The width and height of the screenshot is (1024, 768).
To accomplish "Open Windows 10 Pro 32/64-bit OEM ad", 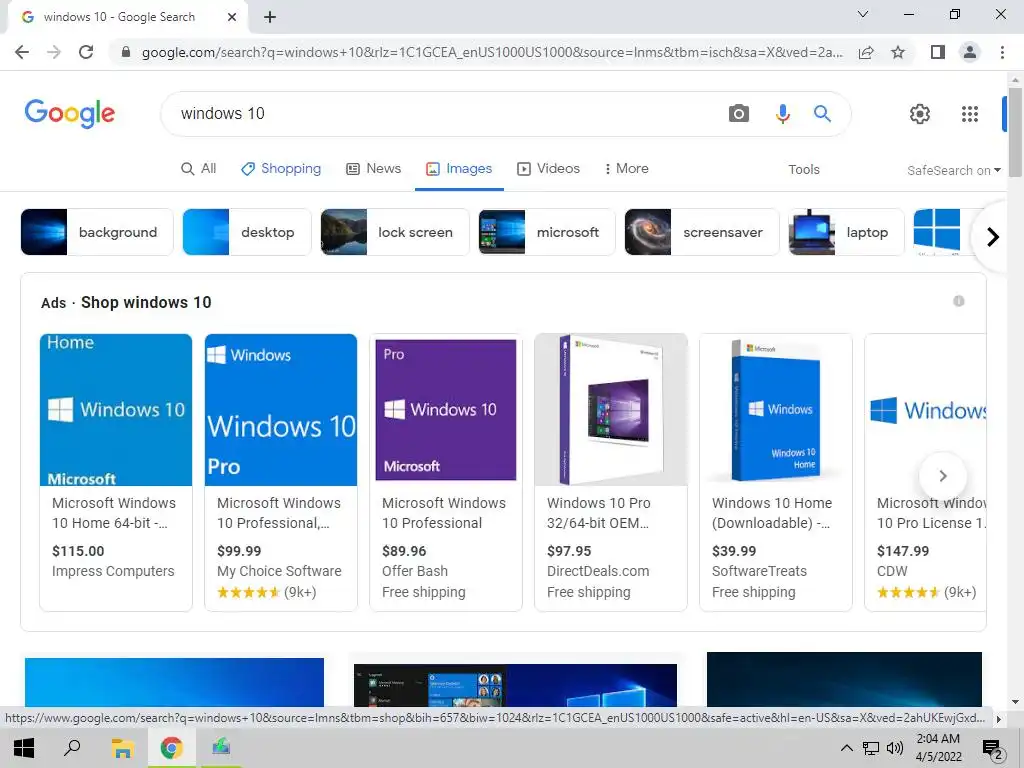I will (x=611, y=472).
